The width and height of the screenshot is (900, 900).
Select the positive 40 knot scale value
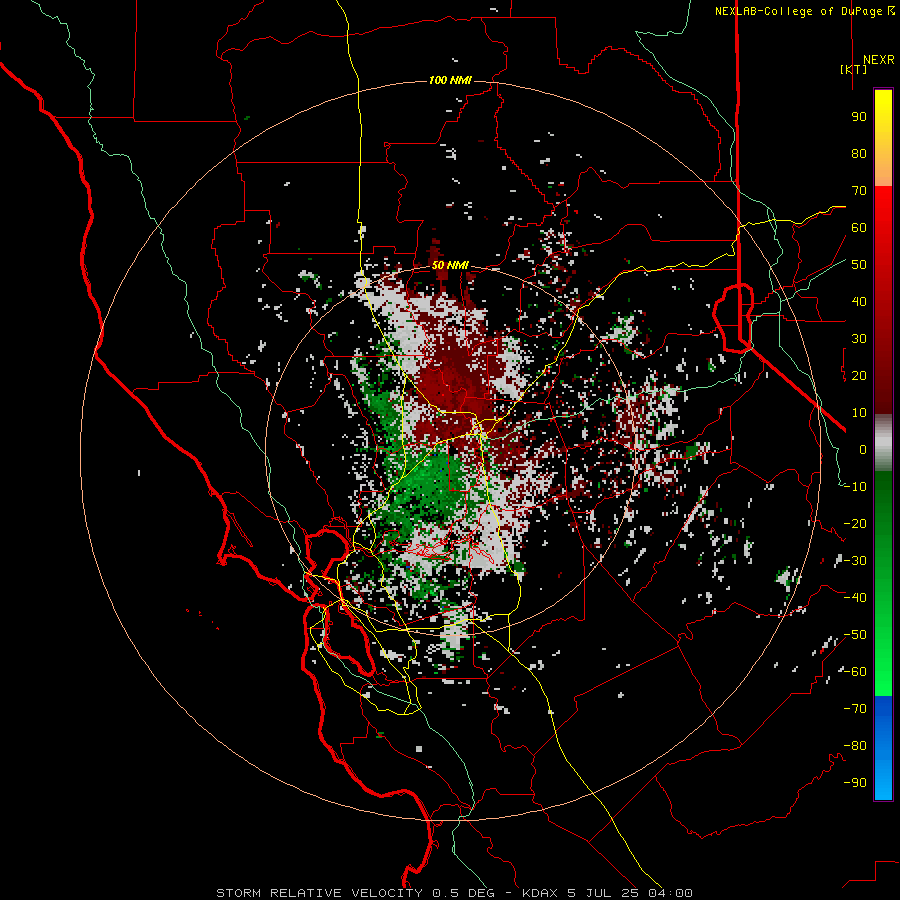click(x=859, y=301)
